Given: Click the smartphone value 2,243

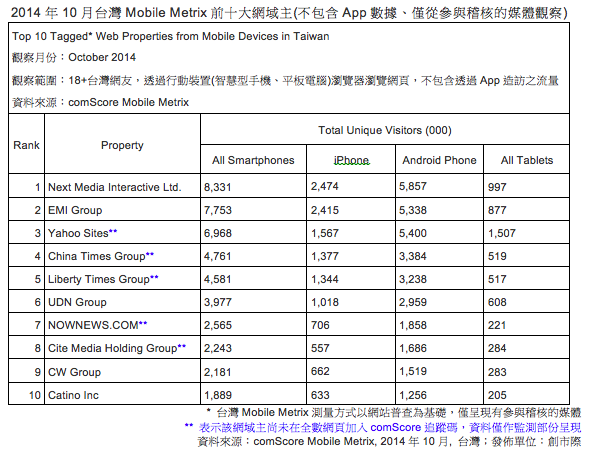Looking at the screenshot, I should [217, 348].
